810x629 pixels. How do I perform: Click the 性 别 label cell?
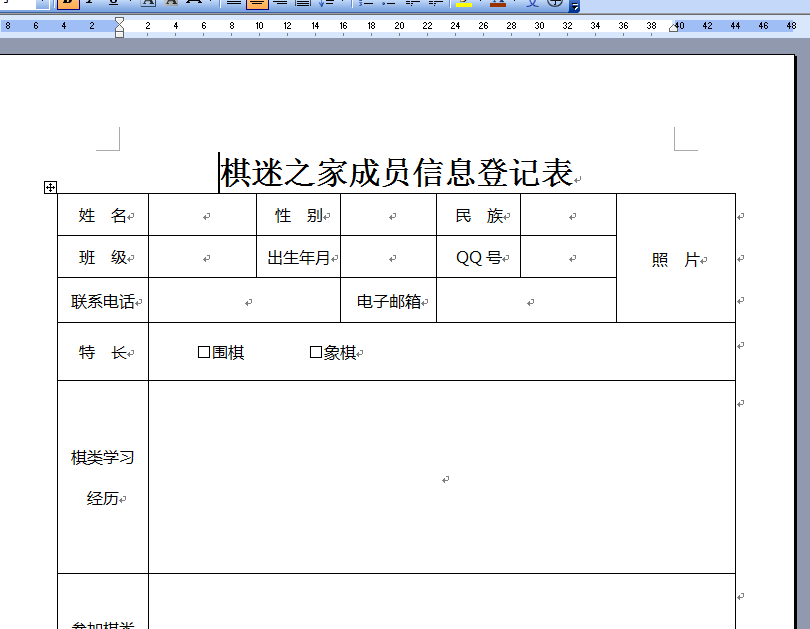coord(299,215)
